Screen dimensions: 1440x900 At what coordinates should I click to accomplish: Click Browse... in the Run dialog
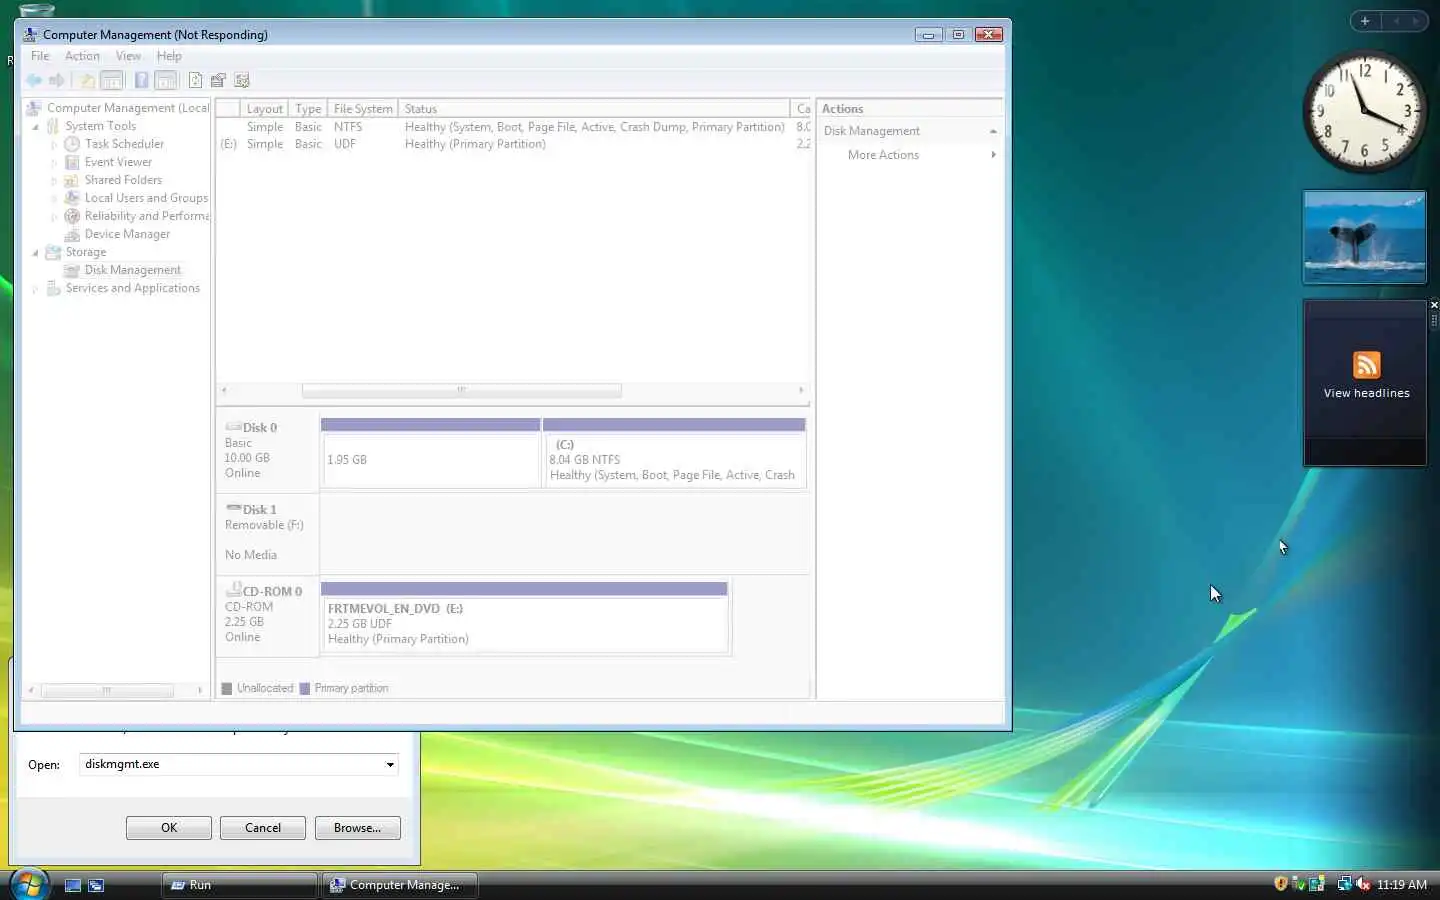click(x=357, y=828)
